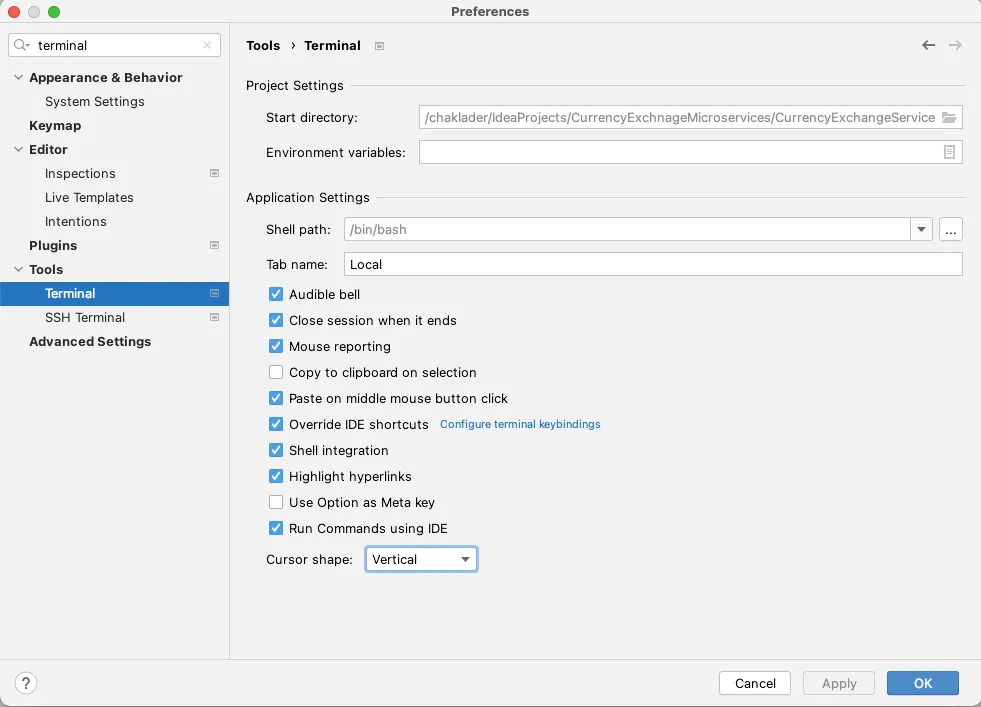Image resolution: width=981 pixels, height=707 pixels.
Task: Clear the search field with the X icon
Action: point(207,46)
